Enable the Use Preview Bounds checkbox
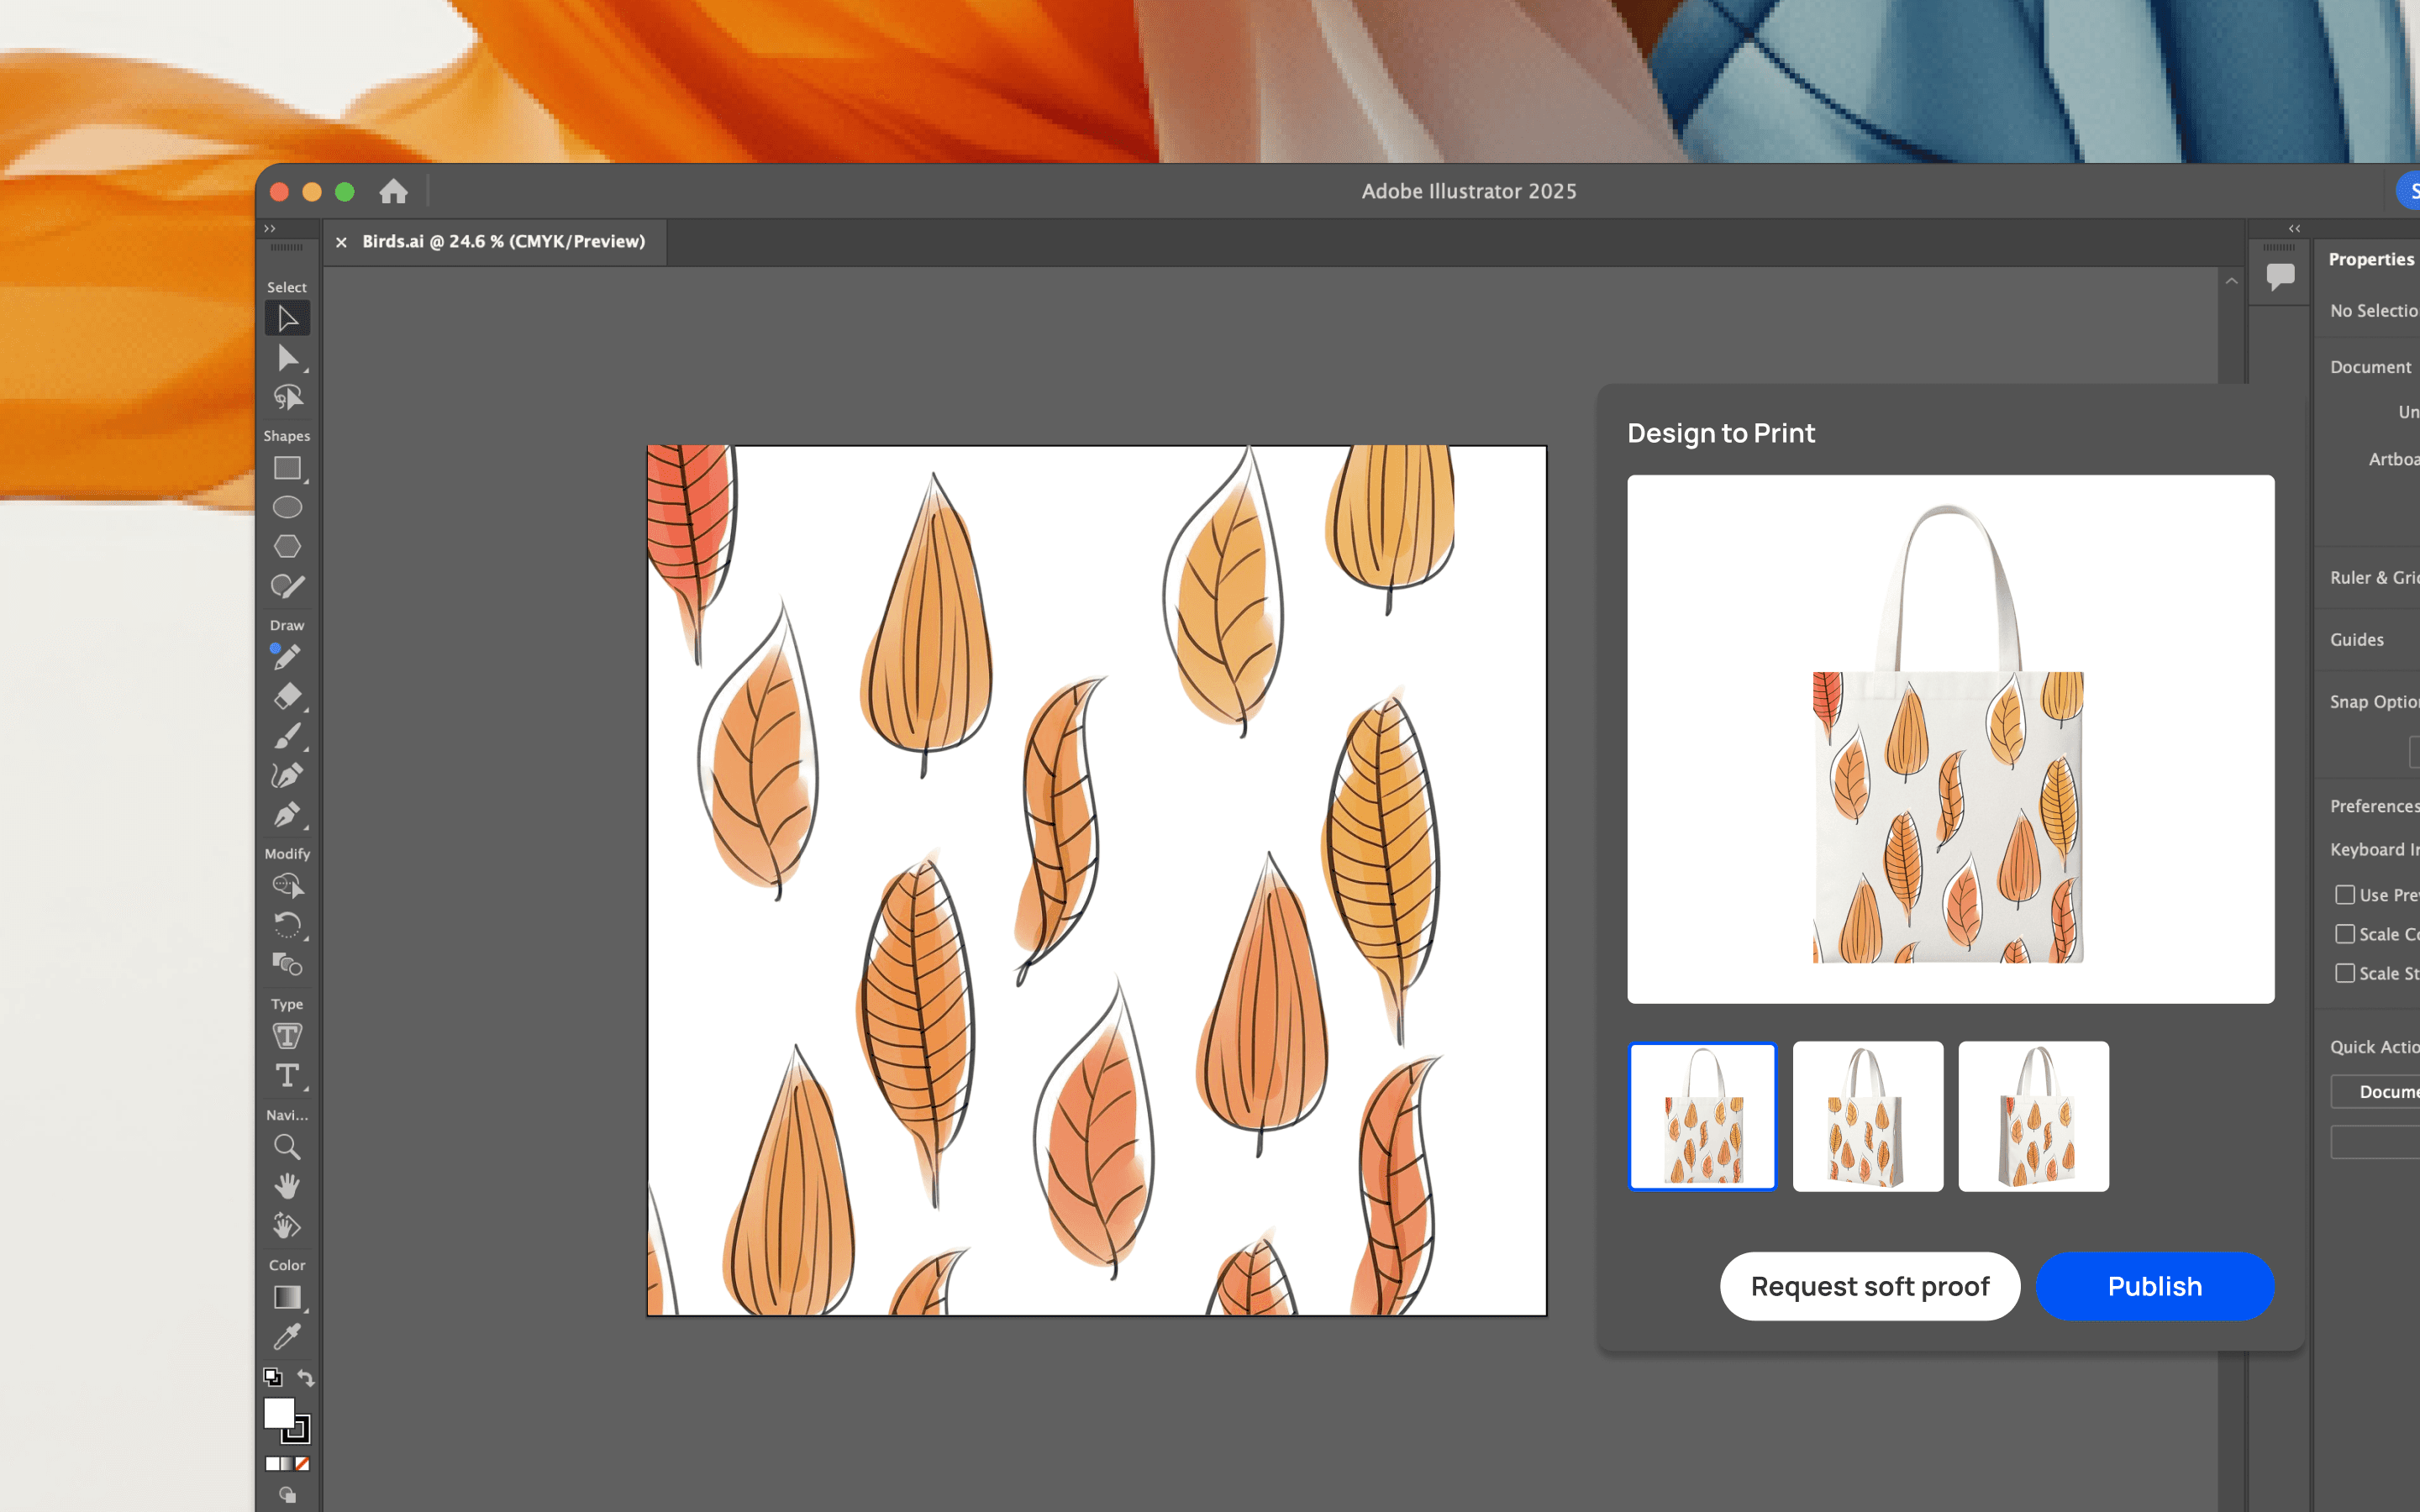Screen dimensions: 2420x1512 (2344, 894)
